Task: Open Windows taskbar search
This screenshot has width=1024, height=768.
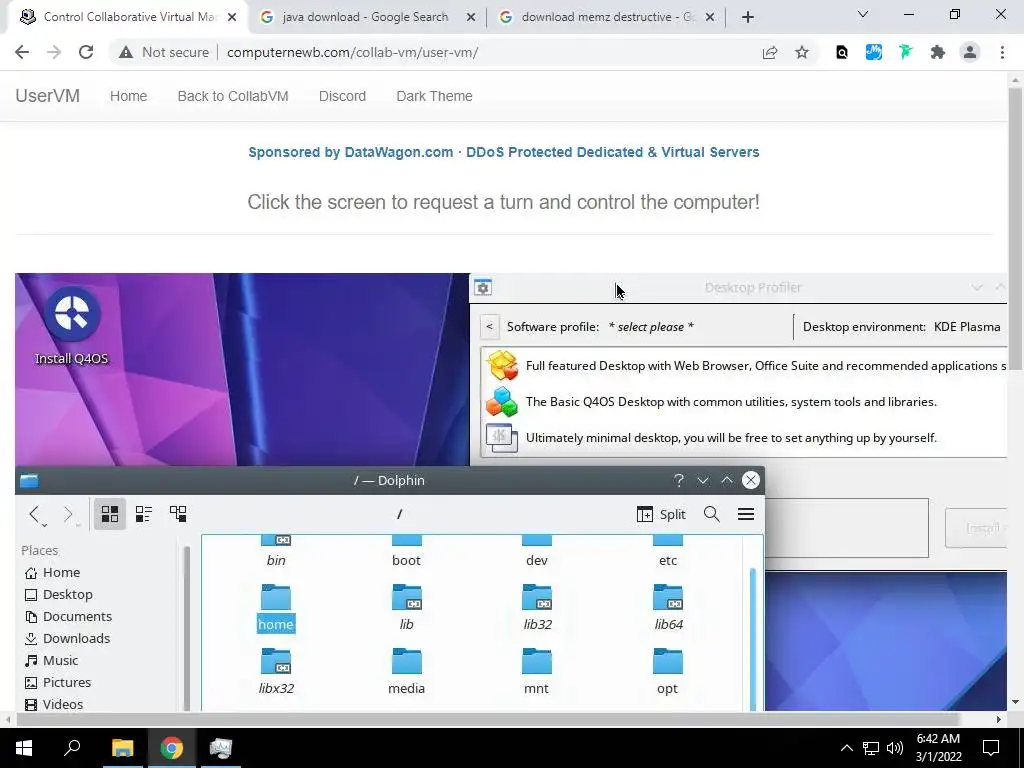Action: (72, 748)
